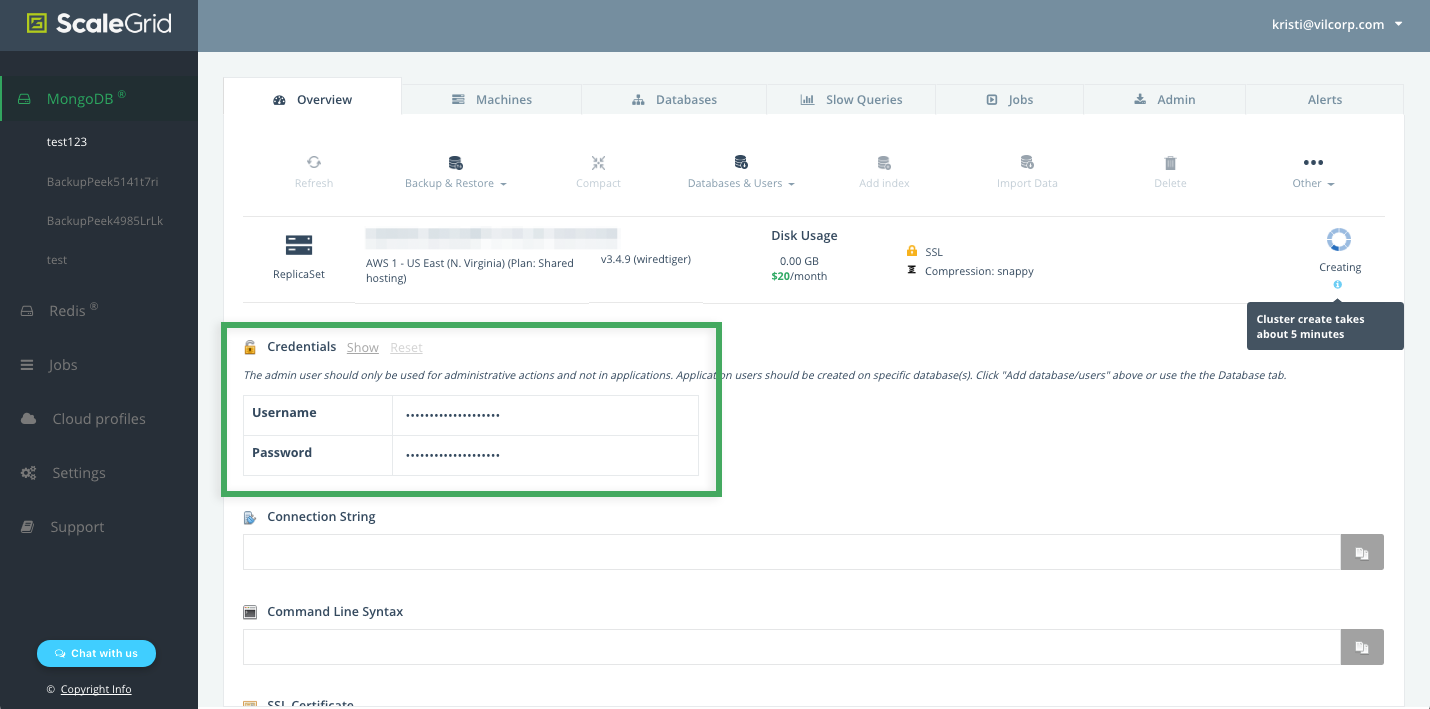
Task: Click the Connection String text field
Action: [791, 552]
